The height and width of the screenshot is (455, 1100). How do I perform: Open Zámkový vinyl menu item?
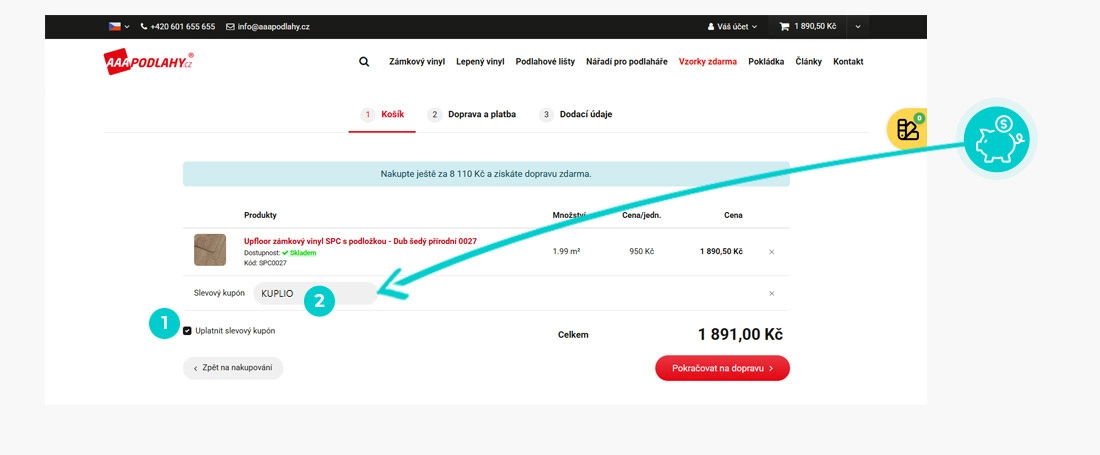pos(417,62)
